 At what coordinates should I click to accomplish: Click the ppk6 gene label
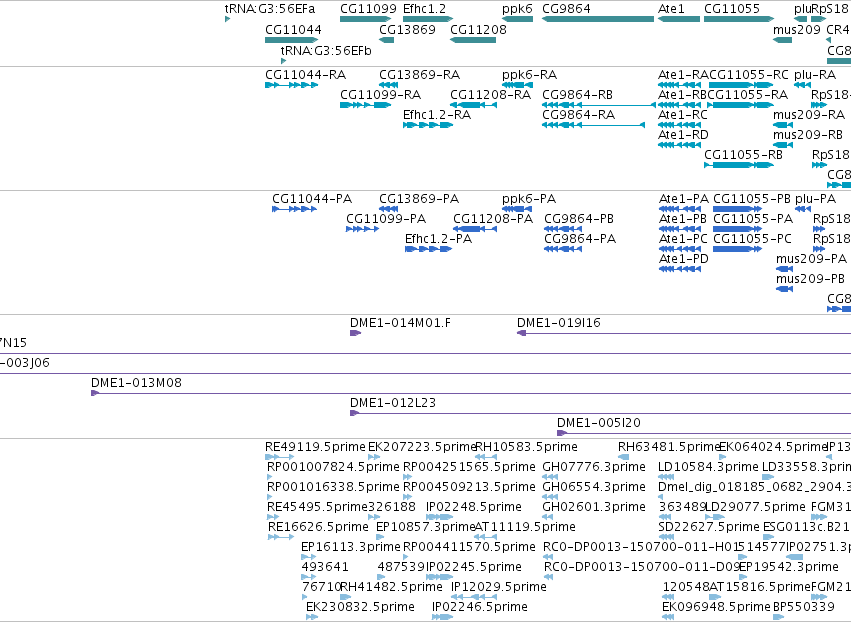click(x=517, y=9)
